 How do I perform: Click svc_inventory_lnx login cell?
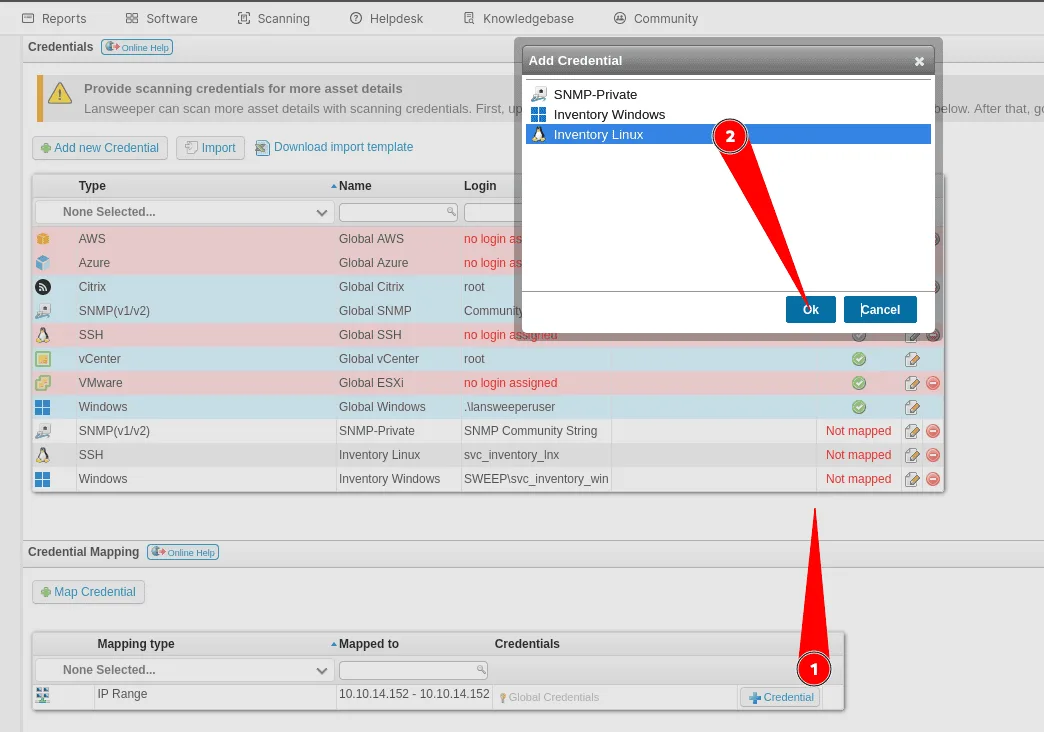point(511,455)
